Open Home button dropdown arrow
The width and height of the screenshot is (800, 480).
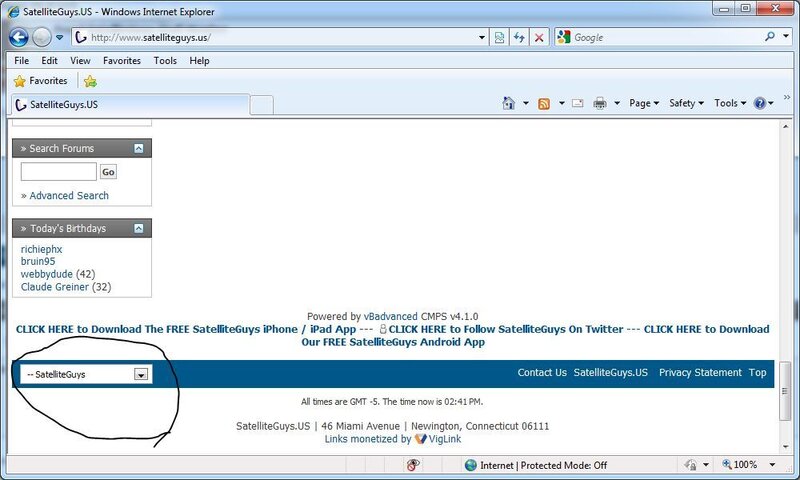click(526, 103)
